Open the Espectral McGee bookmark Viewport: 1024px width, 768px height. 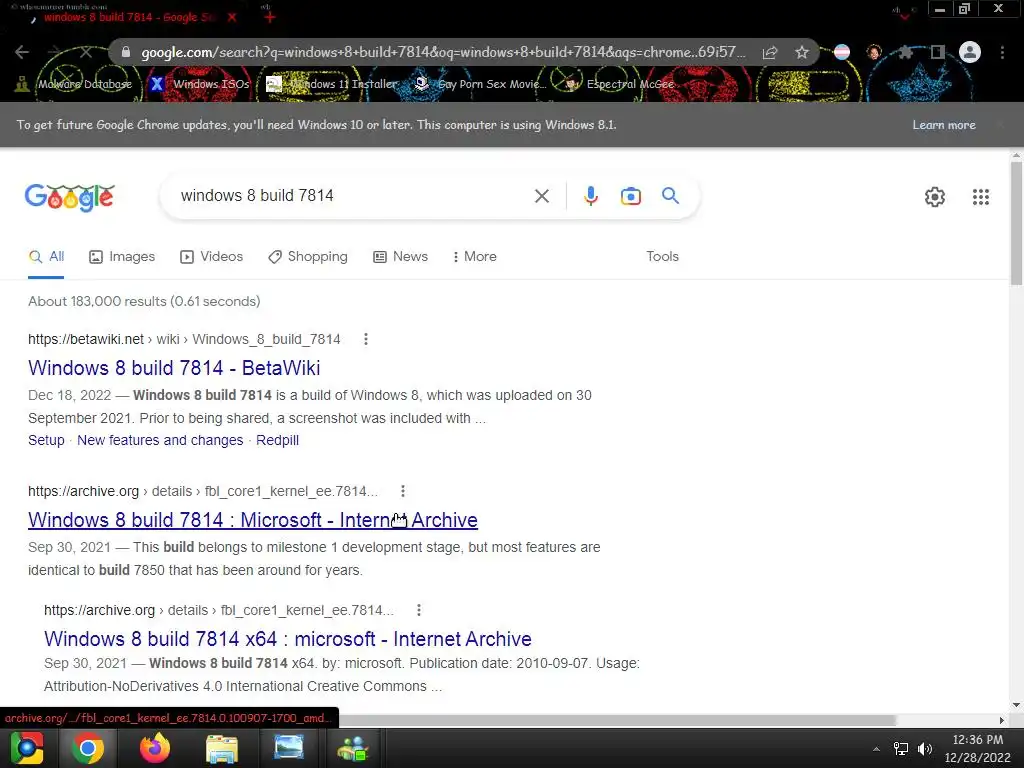(619, 84)
